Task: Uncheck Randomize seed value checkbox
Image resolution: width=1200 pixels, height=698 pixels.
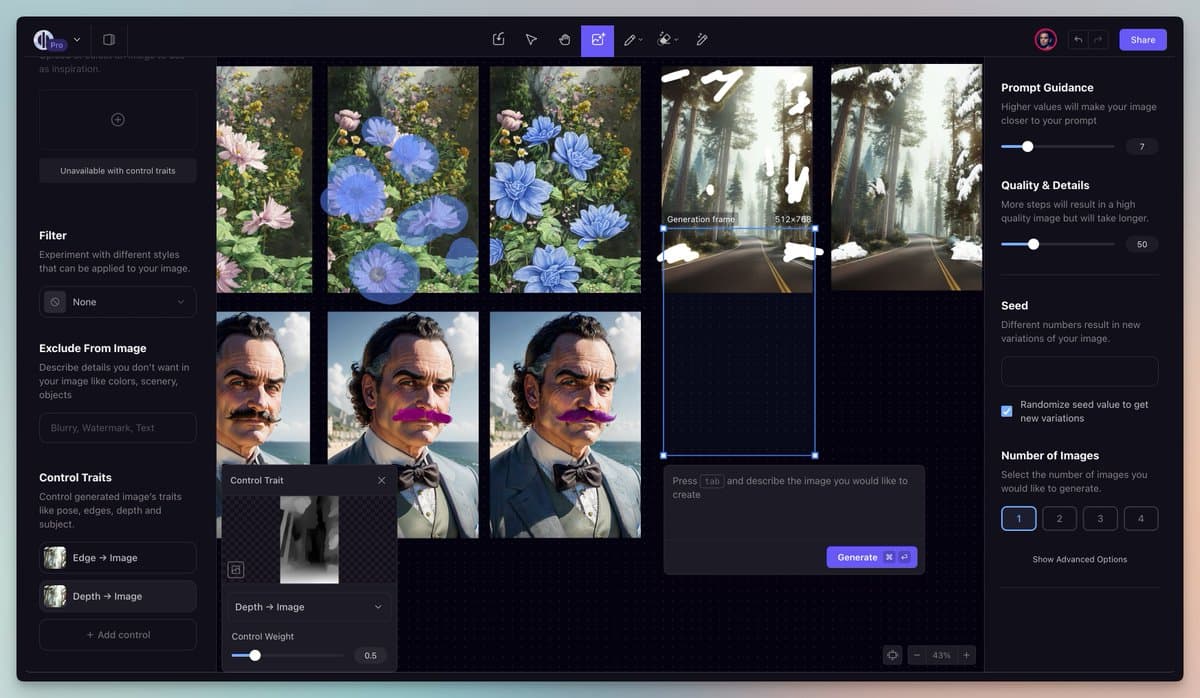Action: (x=1007, y=411)
